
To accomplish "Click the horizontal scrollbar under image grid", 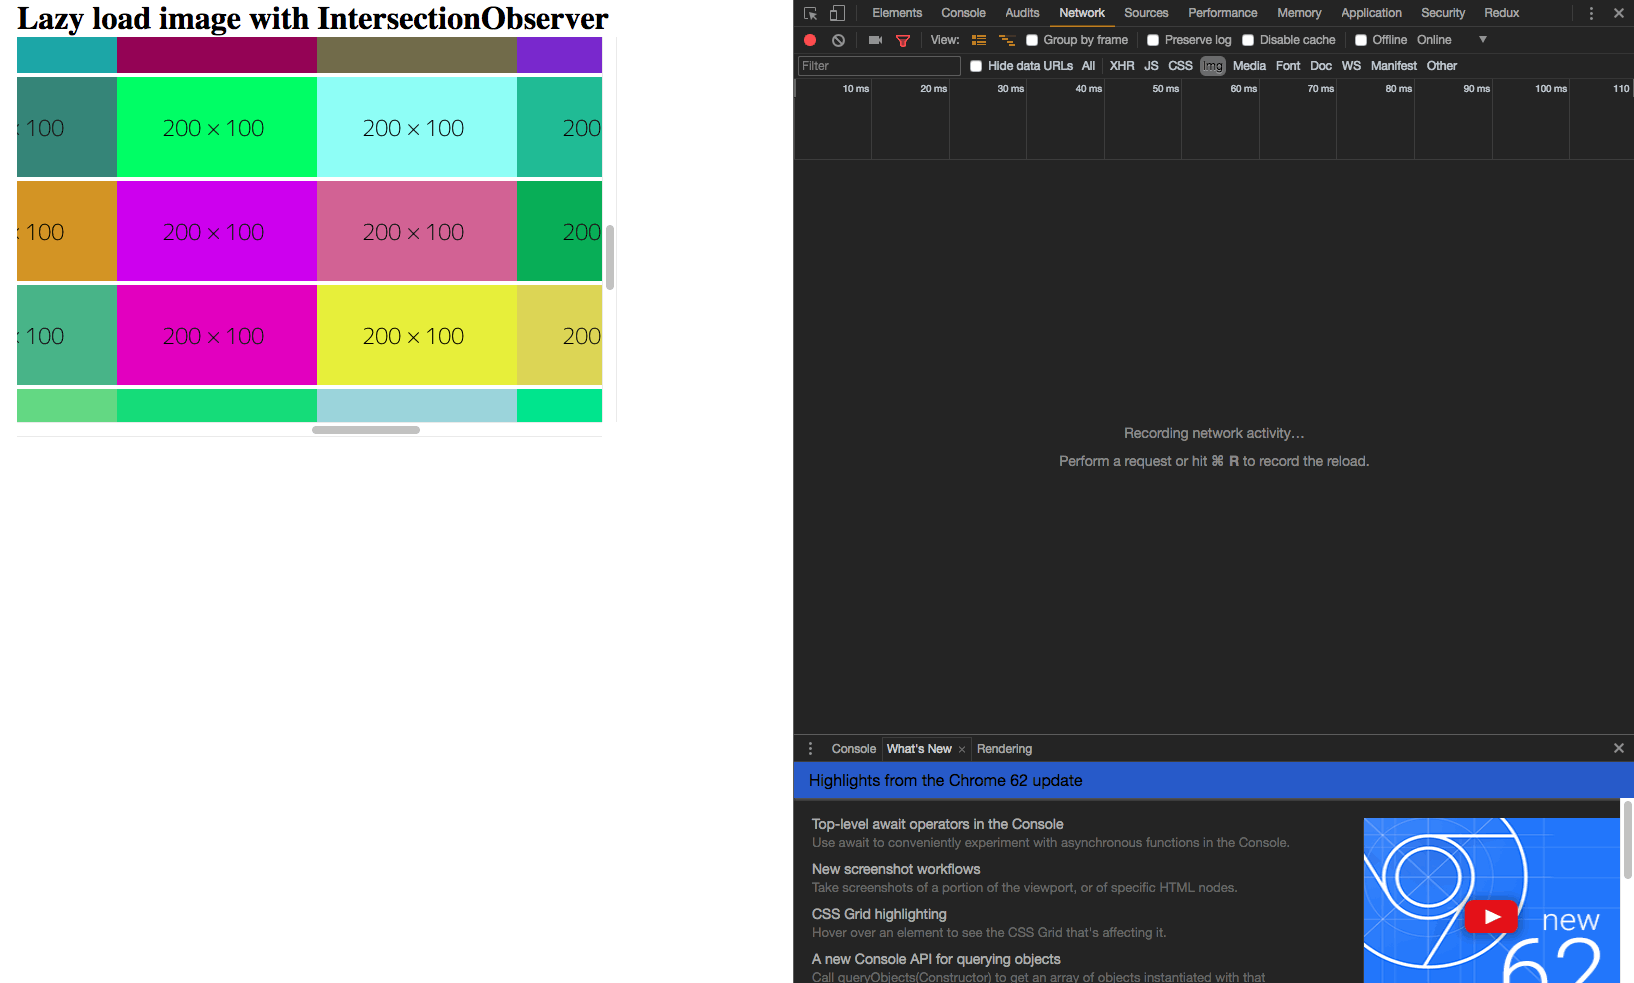I will (x=366, y=430).
